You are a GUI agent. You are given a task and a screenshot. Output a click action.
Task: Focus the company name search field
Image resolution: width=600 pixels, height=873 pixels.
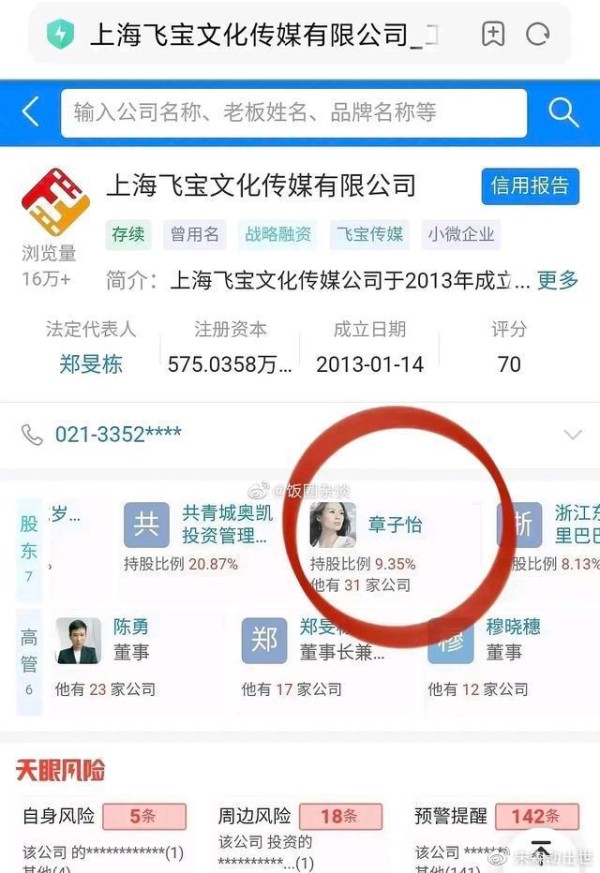(294, 112)
